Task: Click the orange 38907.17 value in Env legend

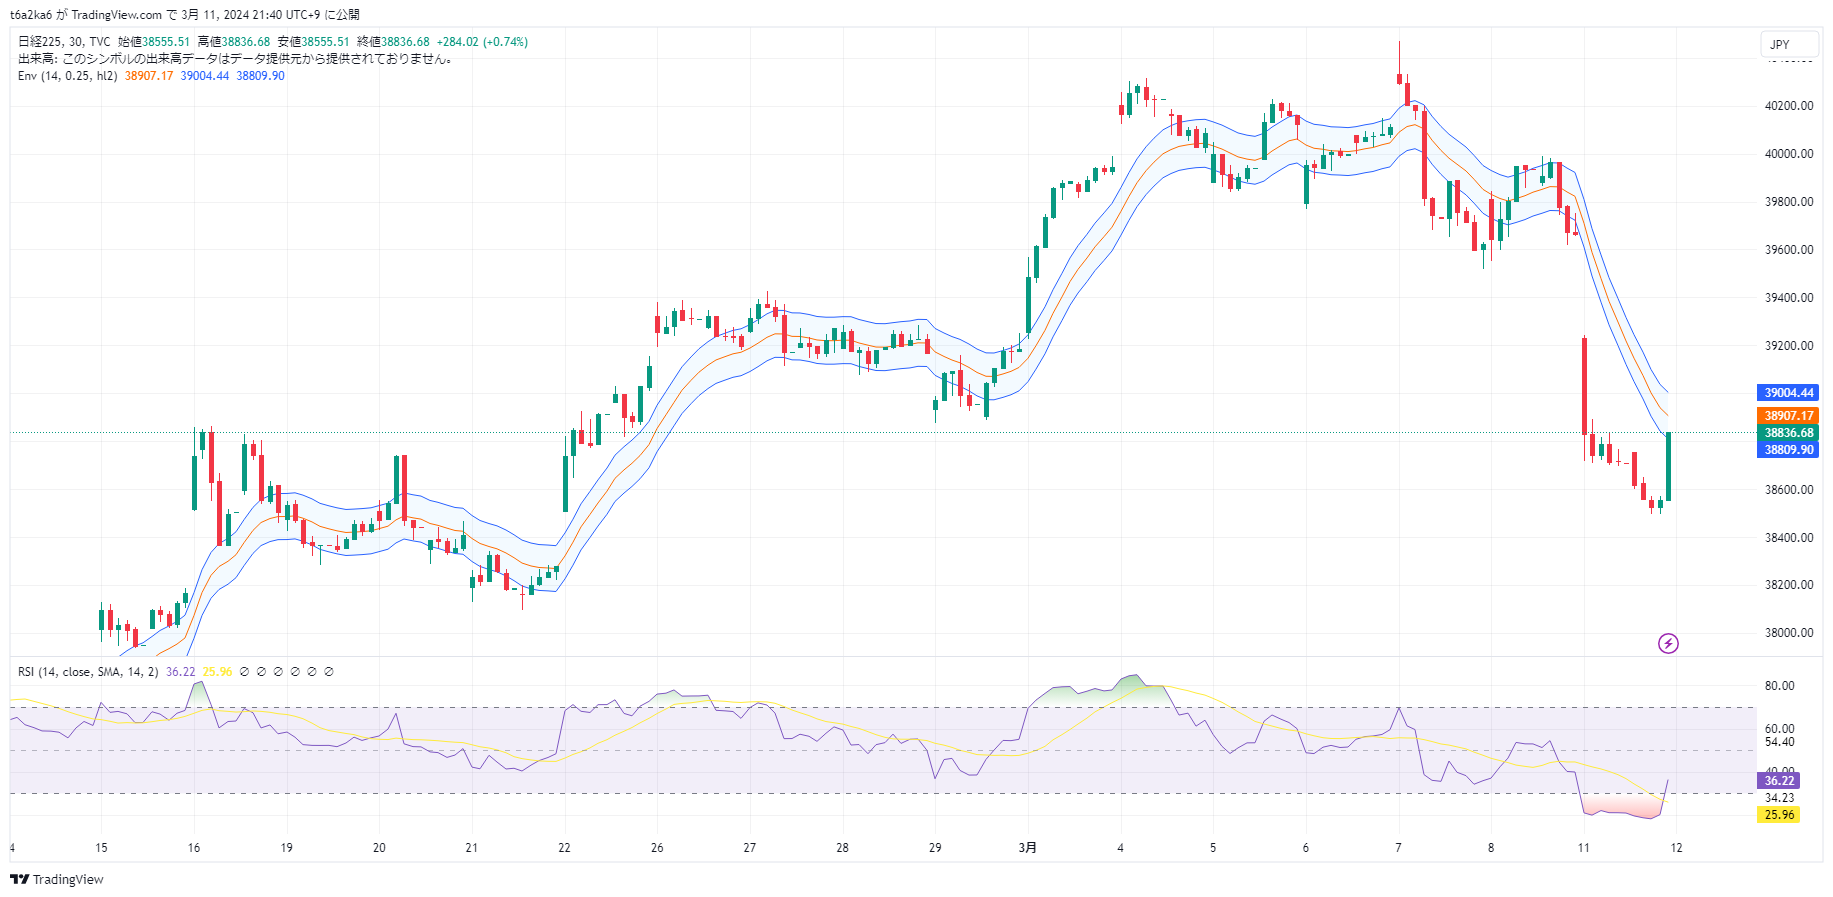Action: click(149, 76)
